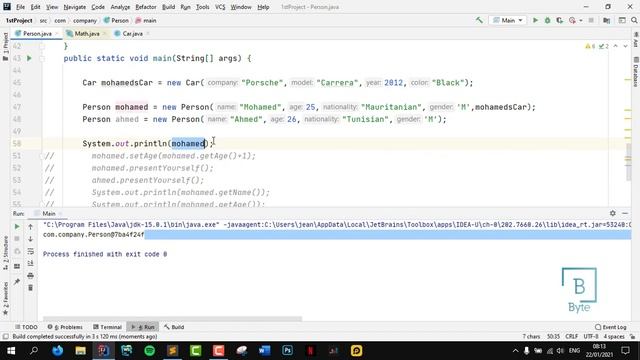Select the Person.java editor tab
640x360 pixels.
coord(37,33)
